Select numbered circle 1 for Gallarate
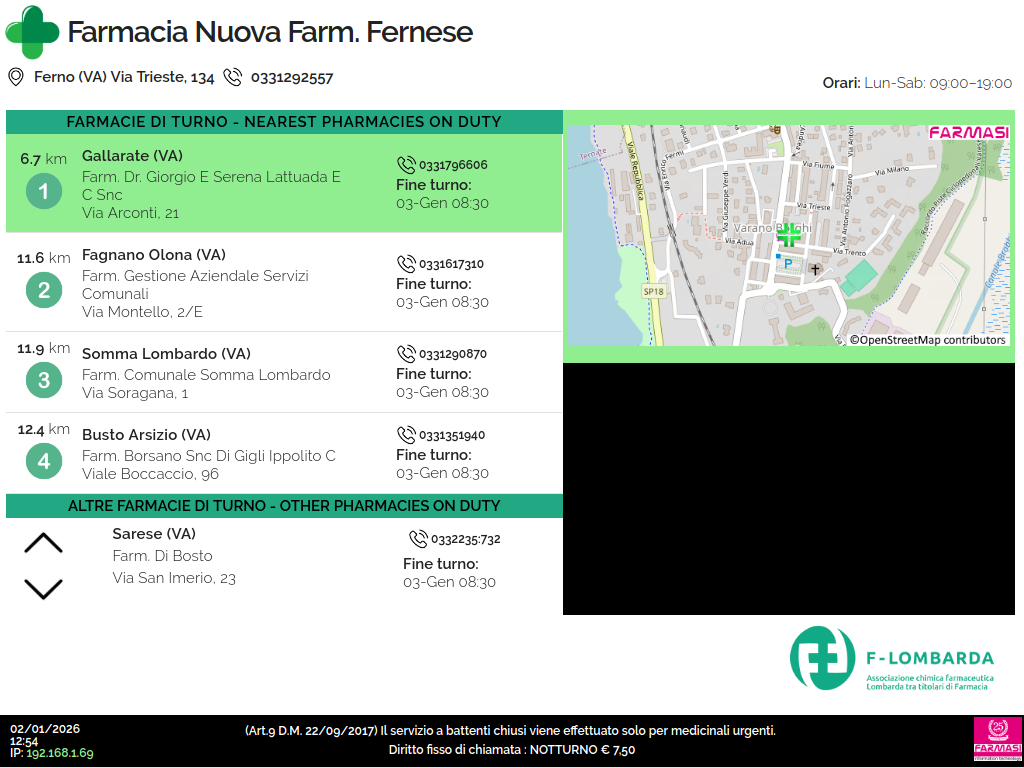The image size is (1024, 768). coord(44,190)
